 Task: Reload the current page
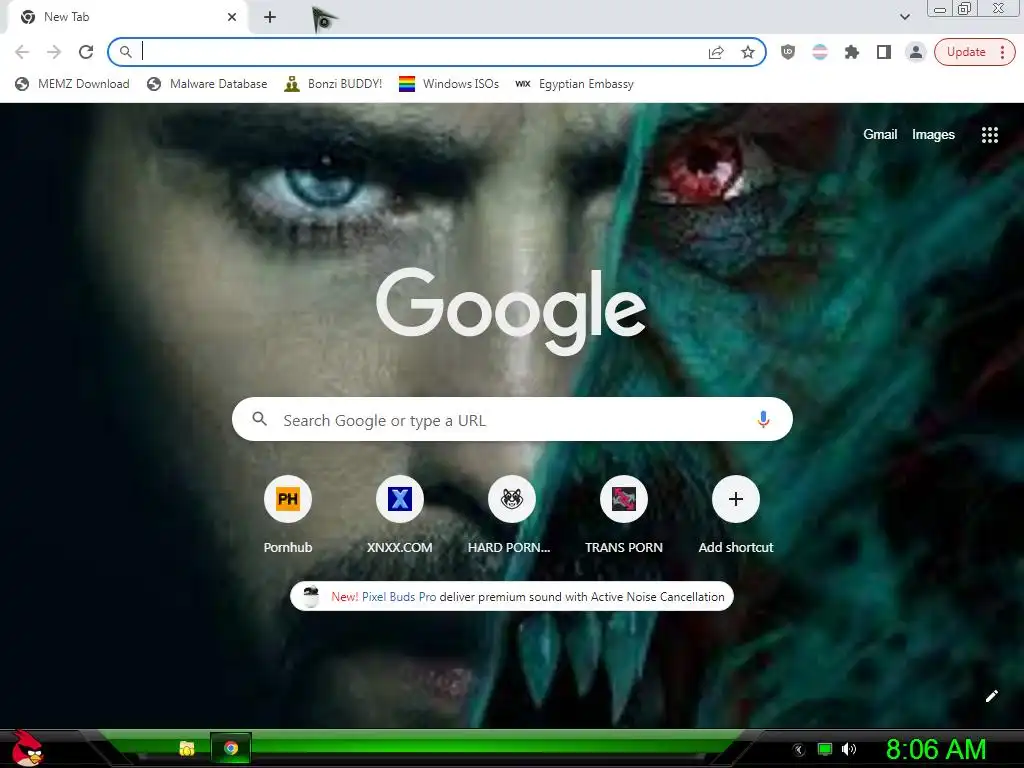86,52
